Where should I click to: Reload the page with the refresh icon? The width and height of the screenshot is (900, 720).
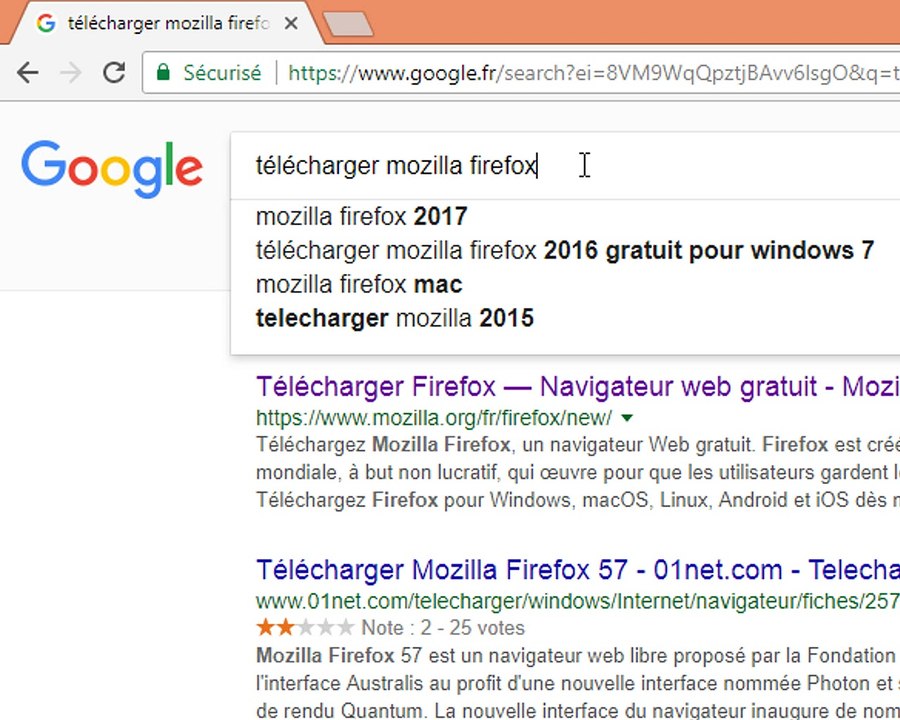click(114, 72)
